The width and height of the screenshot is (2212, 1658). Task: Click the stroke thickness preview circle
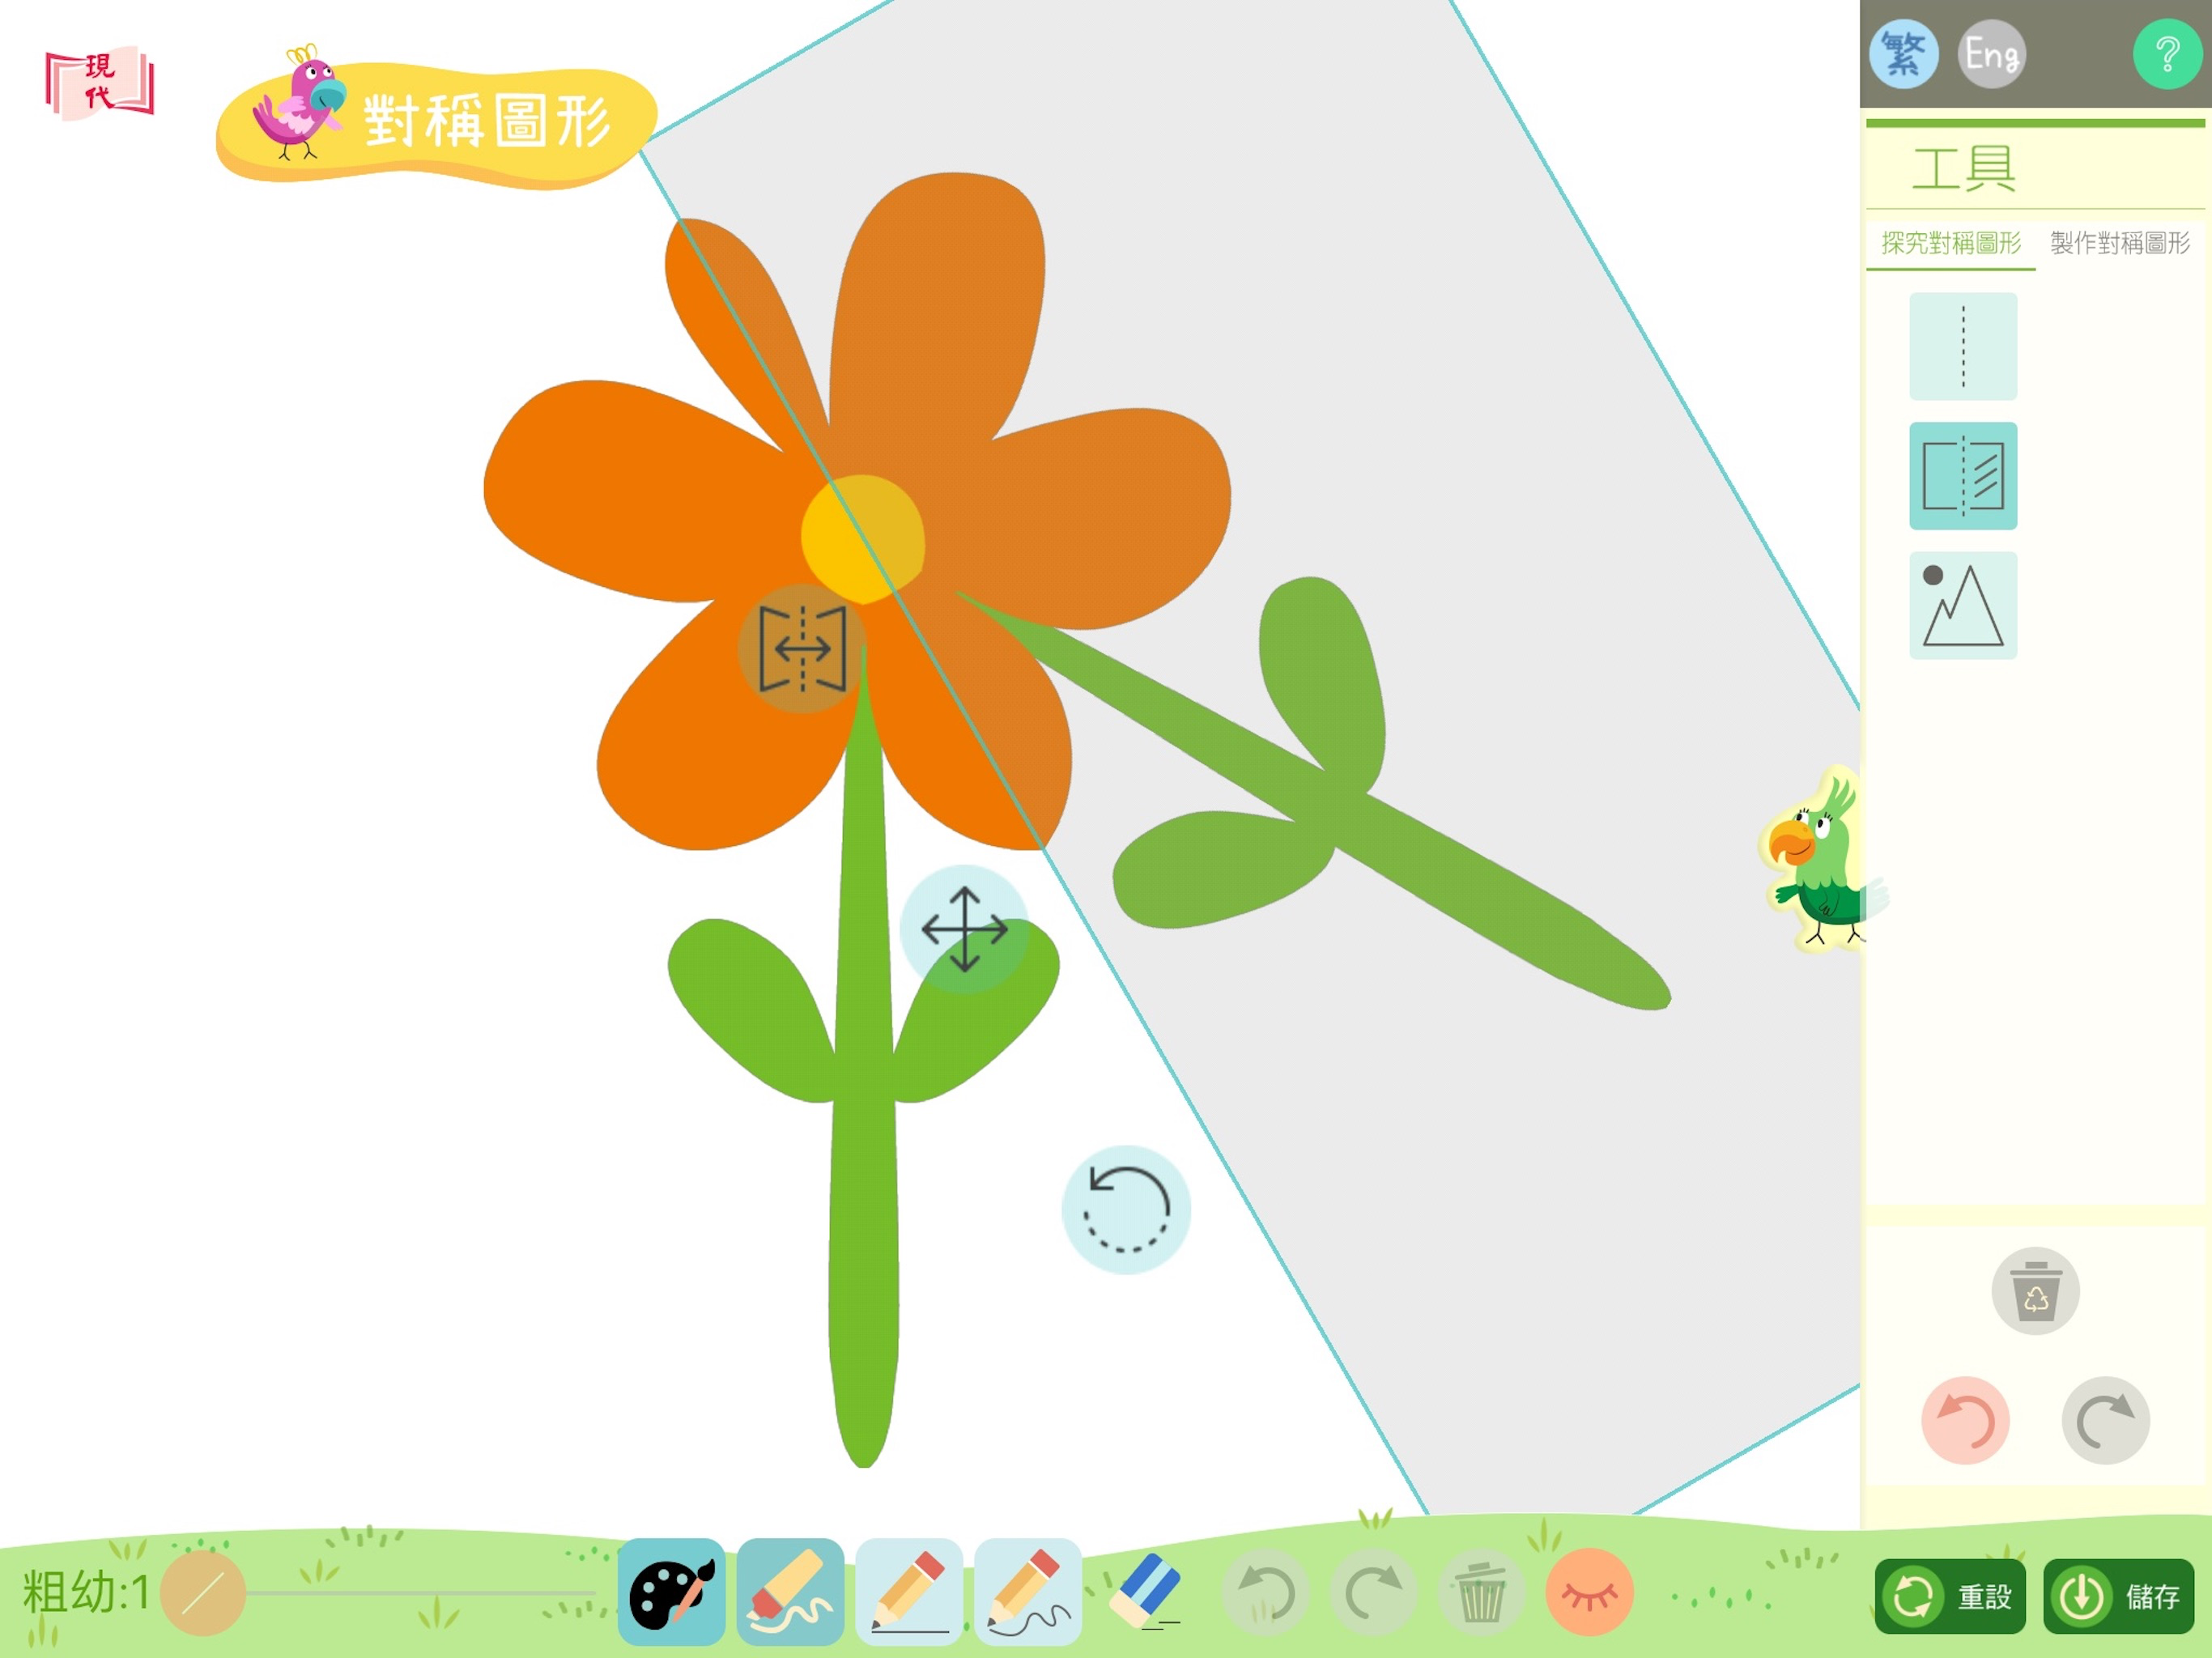pyautogui.click(x=203, y=1593)
